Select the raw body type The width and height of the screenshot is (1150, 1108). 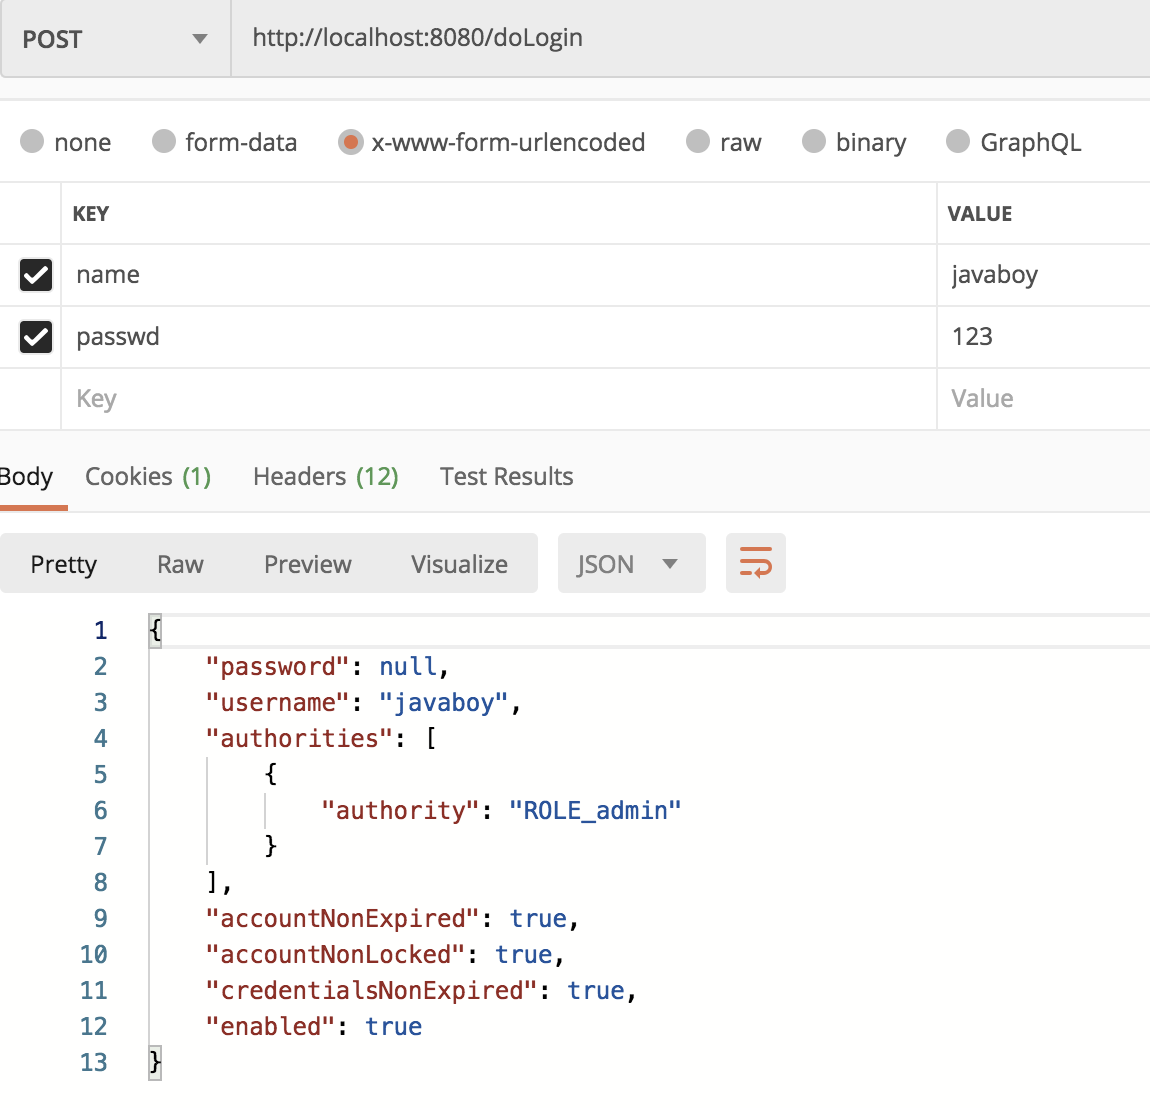point(698,142)
